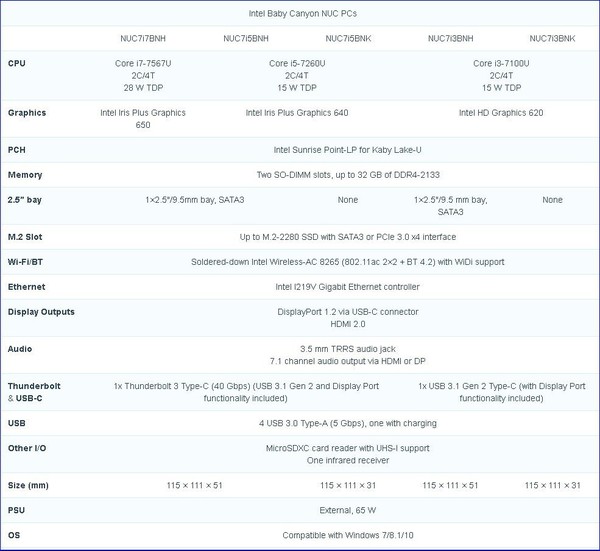
Task: Select the NUC7i7BNH column header
Action: [x=143, y=39]
